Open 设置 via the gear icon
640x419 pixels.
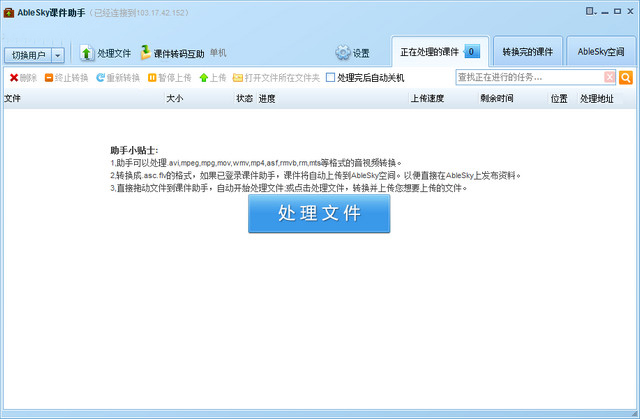(x=343, y=53)
